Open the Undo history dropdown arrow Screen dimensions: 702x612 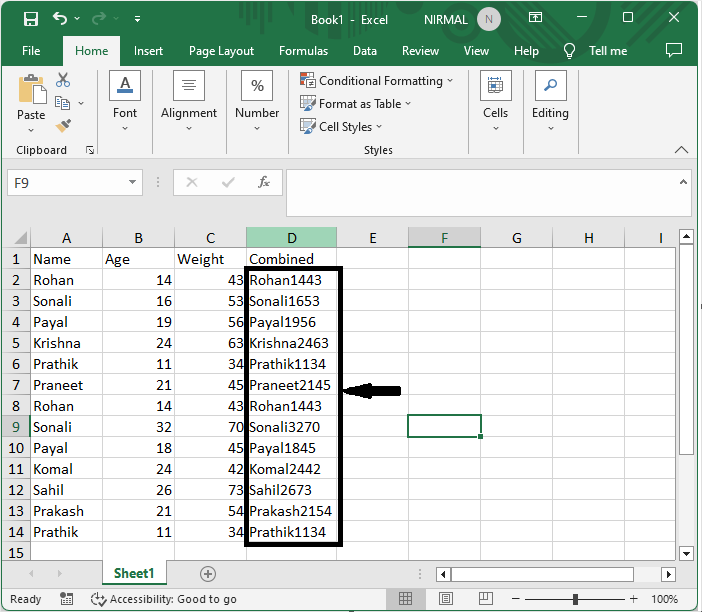pyautogui.click(x=77, y=18)
